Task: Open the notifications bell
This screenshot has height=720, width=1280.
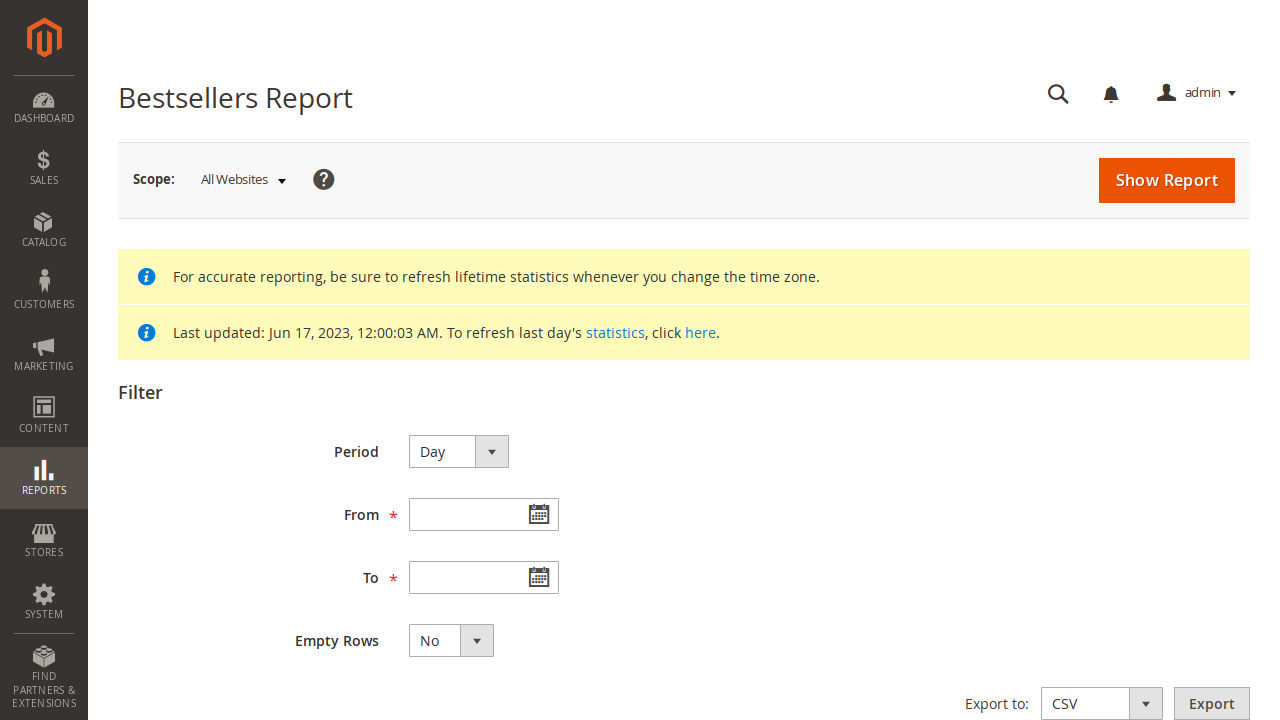Action: pos(1111,94)
